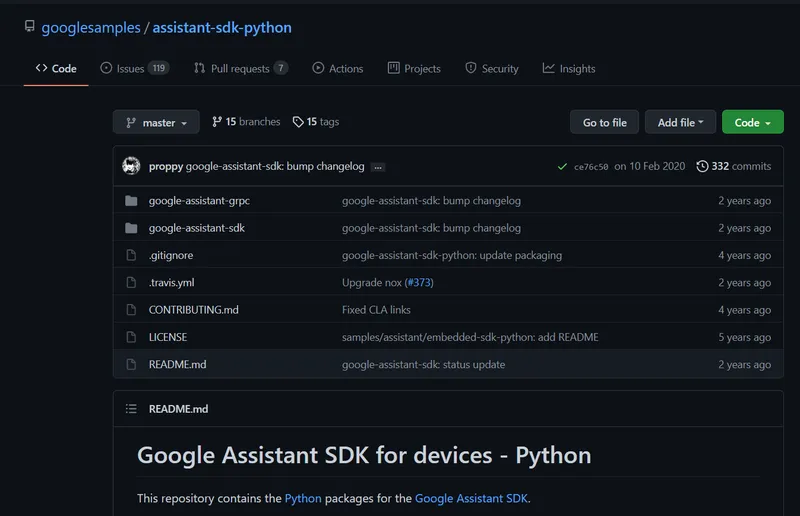Expand the Add file dropdown
The width and height of the screenshot is (800, 516).
pyautogui.click(x=681, y=122)
